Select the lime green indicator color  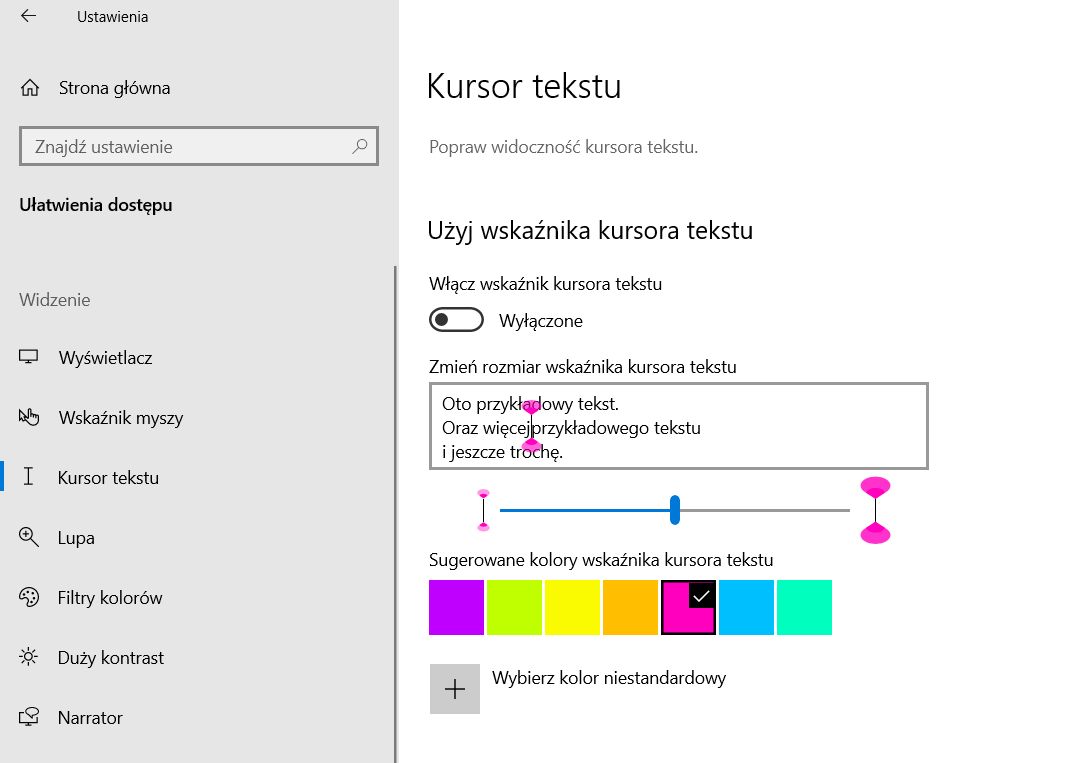514,607
